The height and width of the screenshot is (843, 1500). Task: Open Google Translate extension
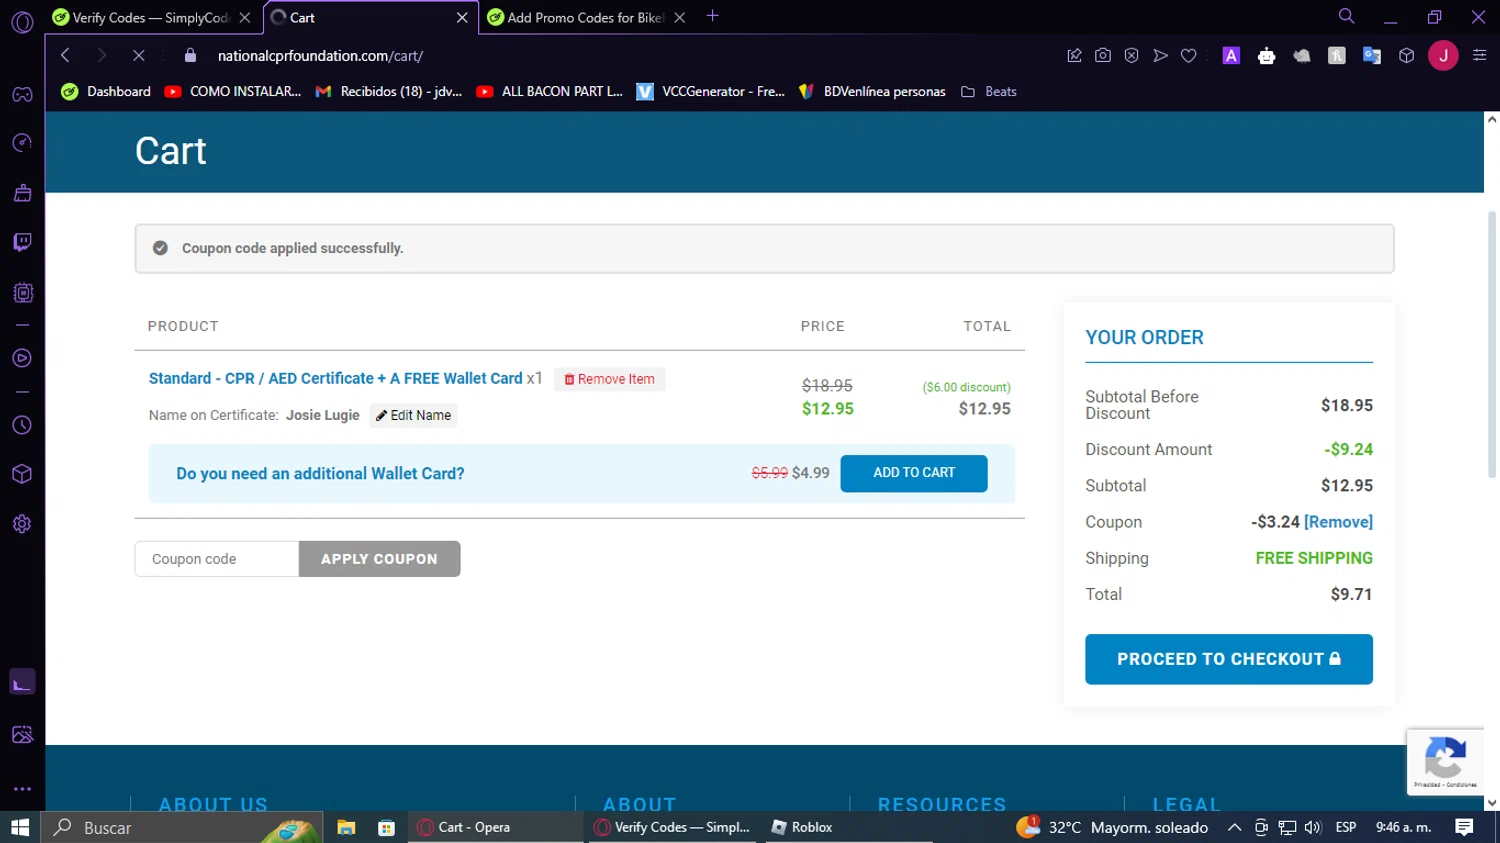1372,56
